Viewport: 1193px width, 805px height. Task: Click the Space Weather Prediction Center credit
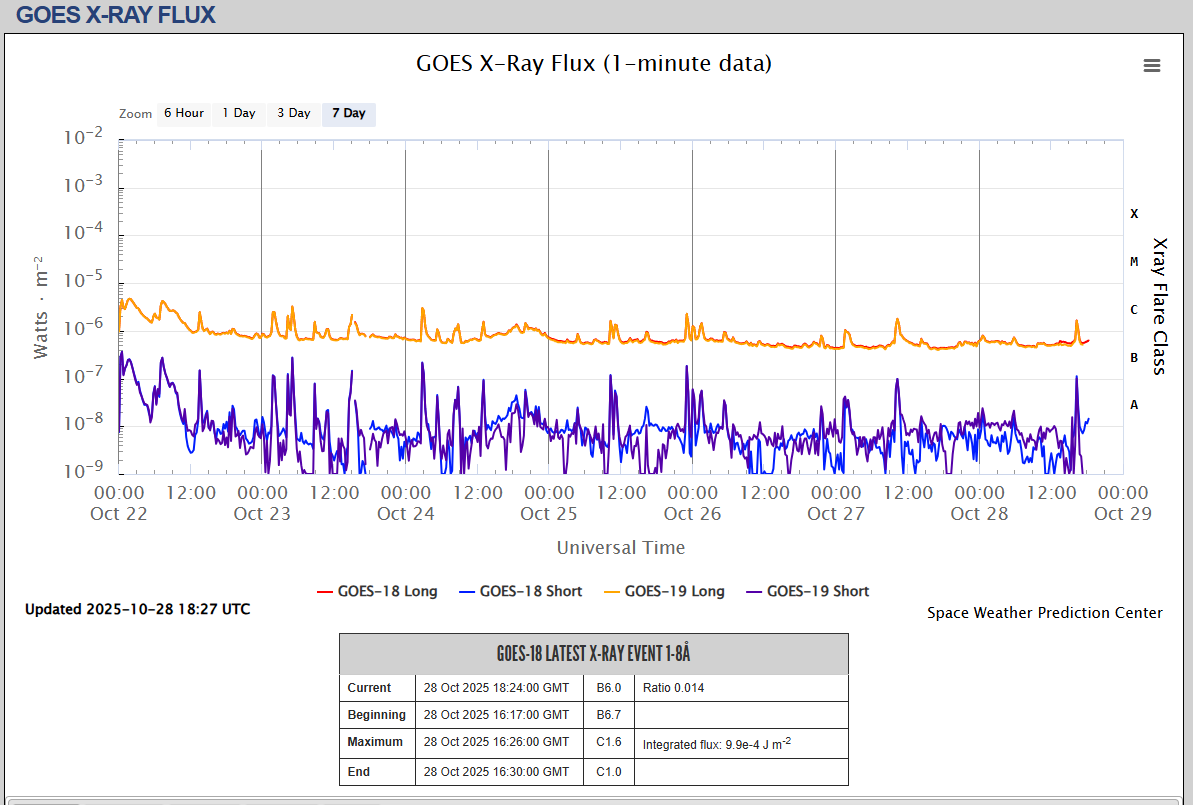[x=1044, y=613]
